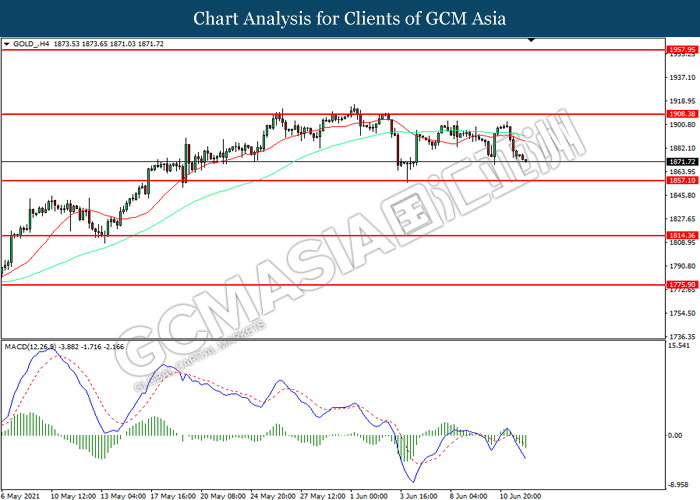This screenshot has height=500, width=700.
Task: Click the 1808.95 price scale value
Action: (682, 242)
